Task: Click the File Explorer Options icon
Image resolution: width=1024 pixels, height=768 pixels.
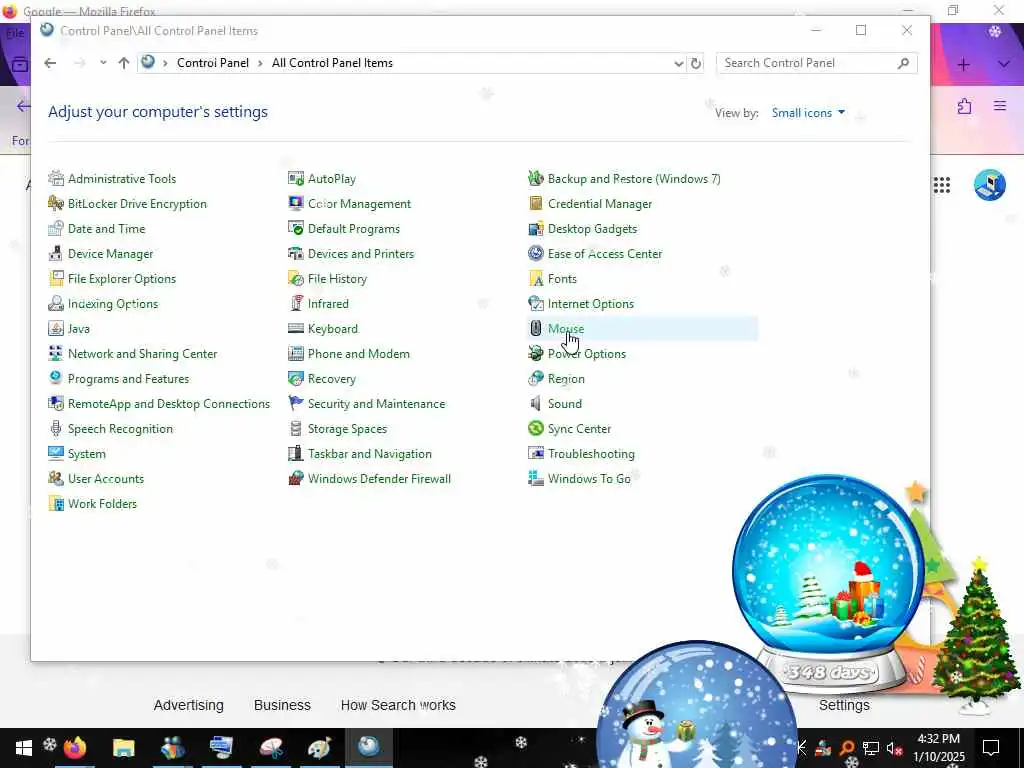Action: pos(56,278)
